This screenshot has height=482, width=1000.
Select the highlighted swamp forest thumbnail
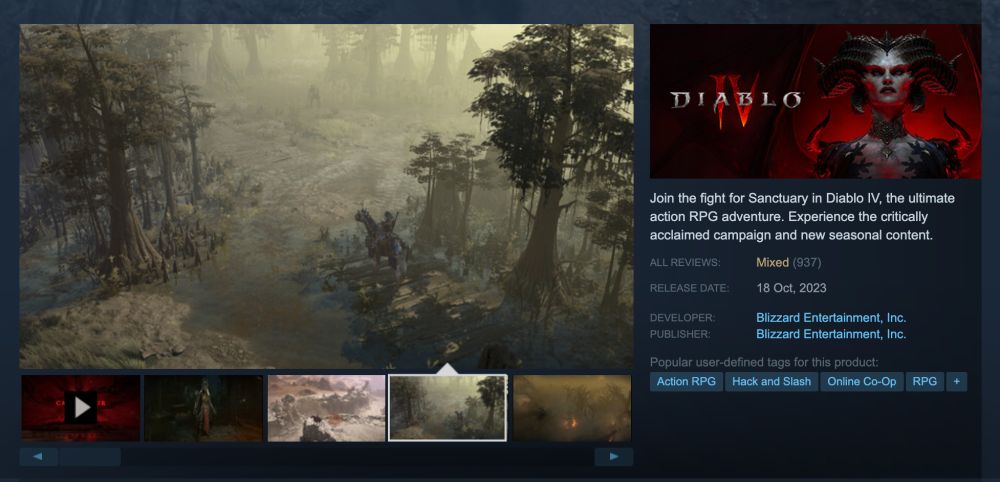coord(448,408)
